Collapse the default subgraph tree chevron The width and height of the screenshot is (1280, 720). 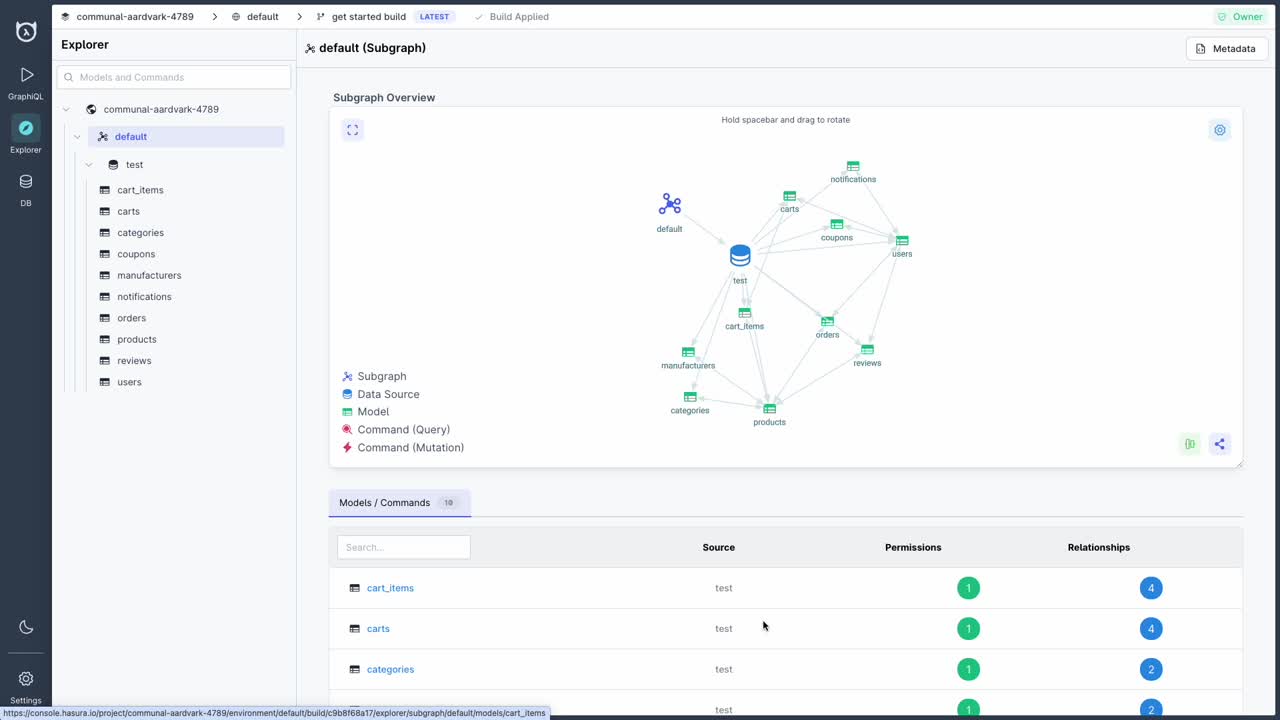tap(77, 137)
